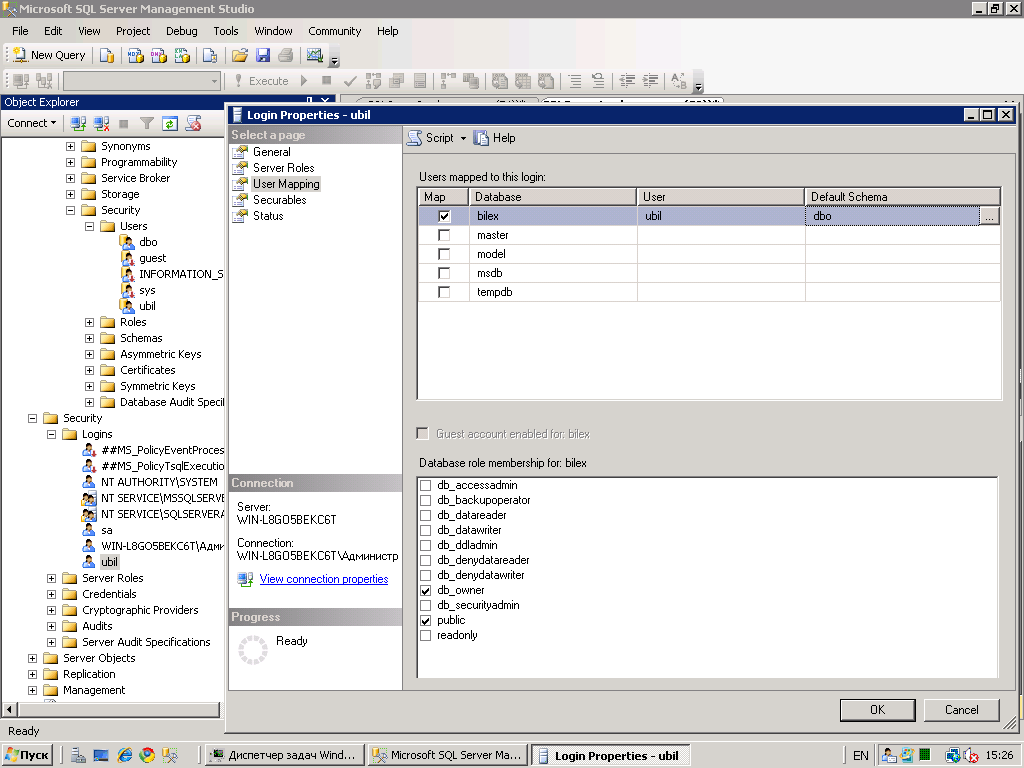Click the Connect Object Explorer icon
This screenshot has width=1024, height=768.
(x=78, y=123)
